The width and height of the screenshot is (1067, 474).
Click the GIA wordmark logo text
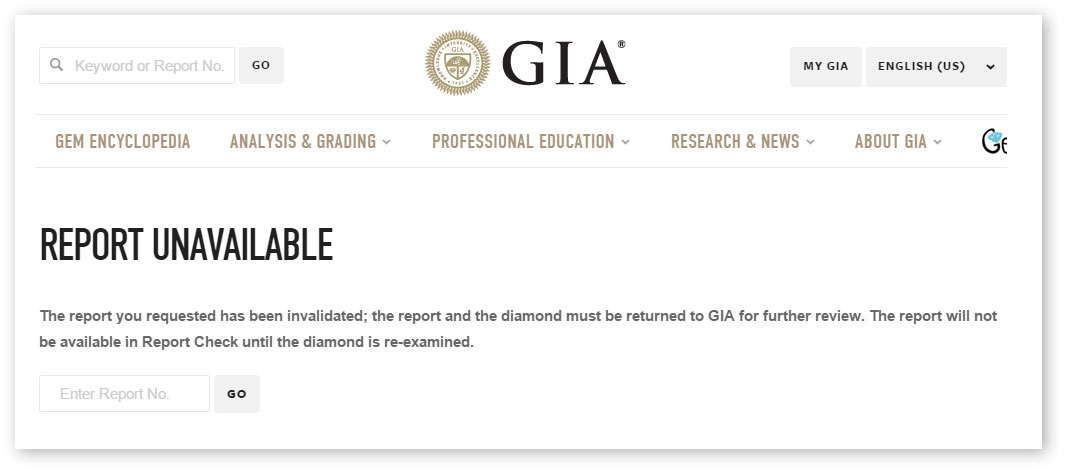pos(563,63)
